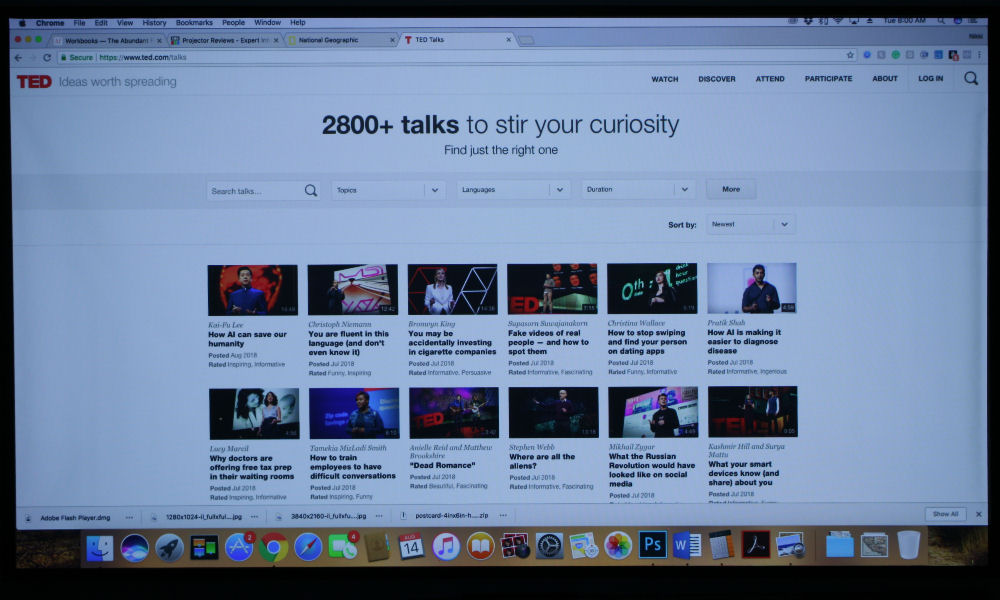Screen dimensions: 1000x600
Task: Click the Chrome icon in the dock
Action: 273,548
